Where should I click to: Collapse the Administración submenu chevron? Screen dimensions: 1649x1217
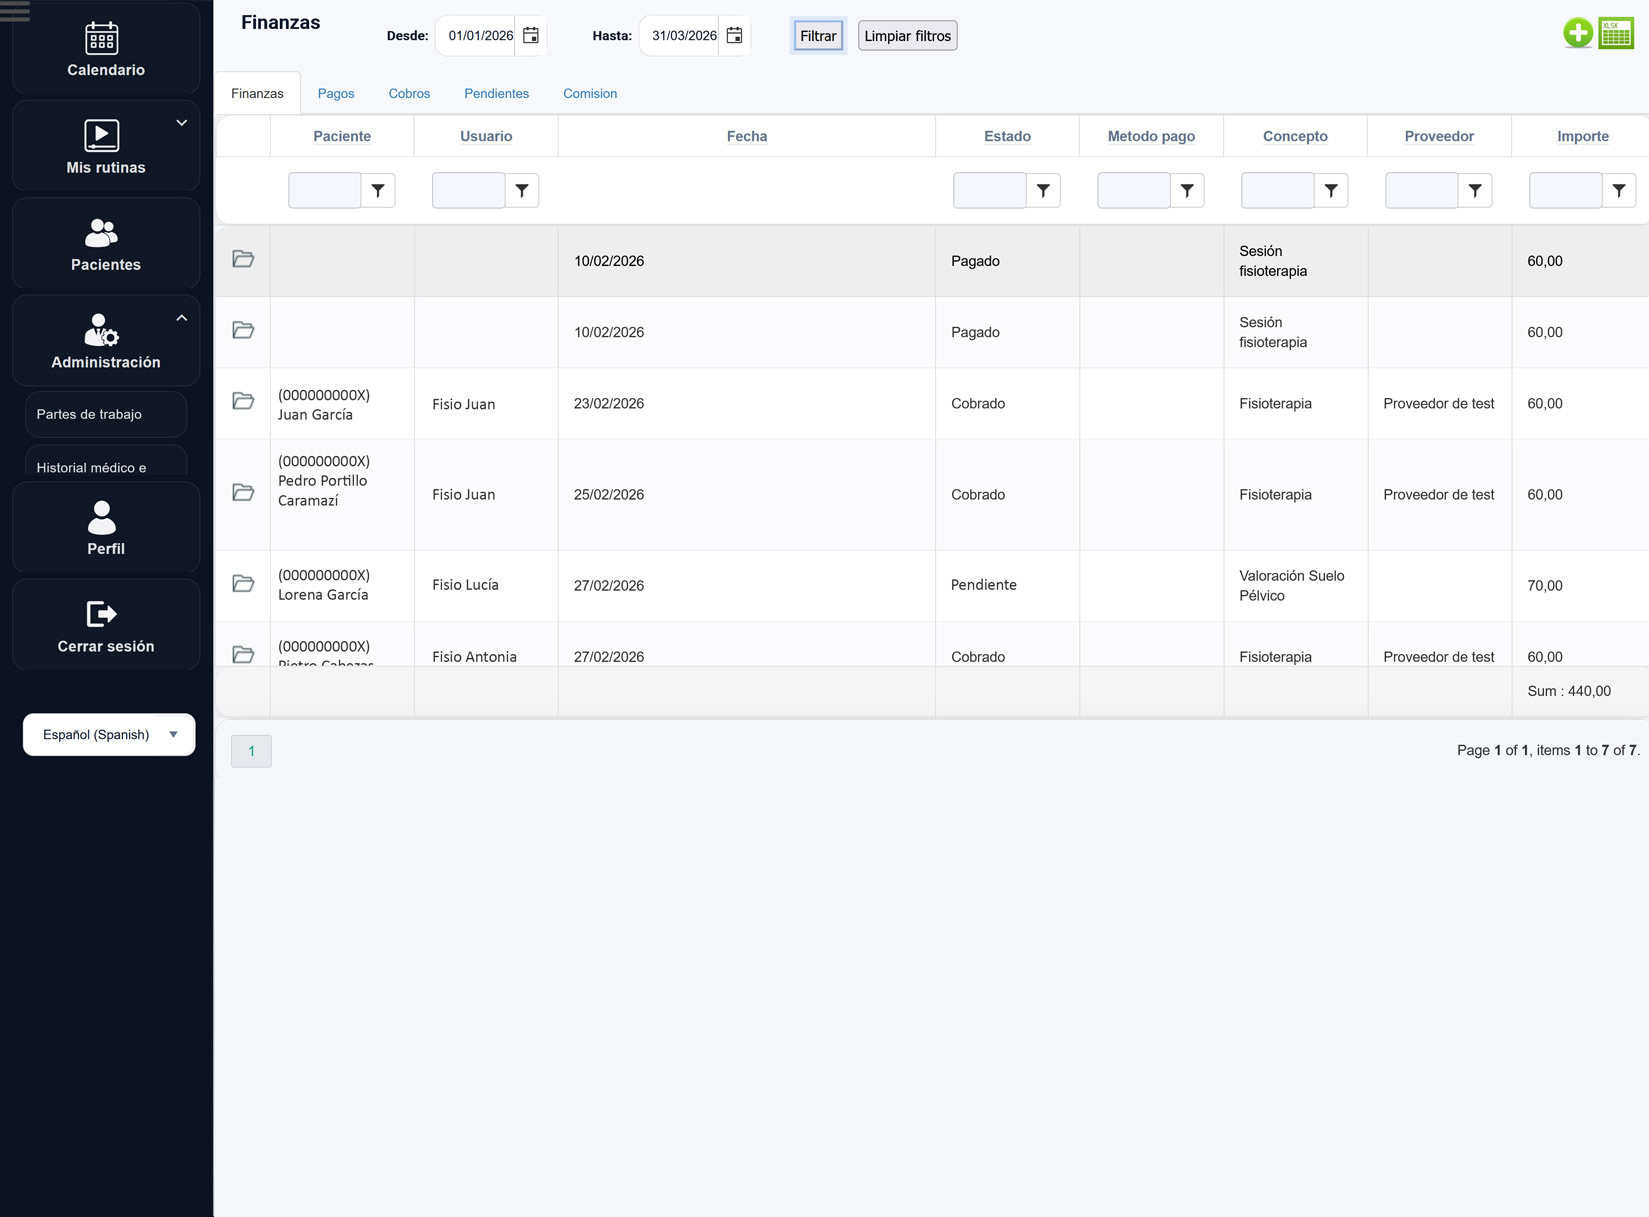(x=182, y=318)
